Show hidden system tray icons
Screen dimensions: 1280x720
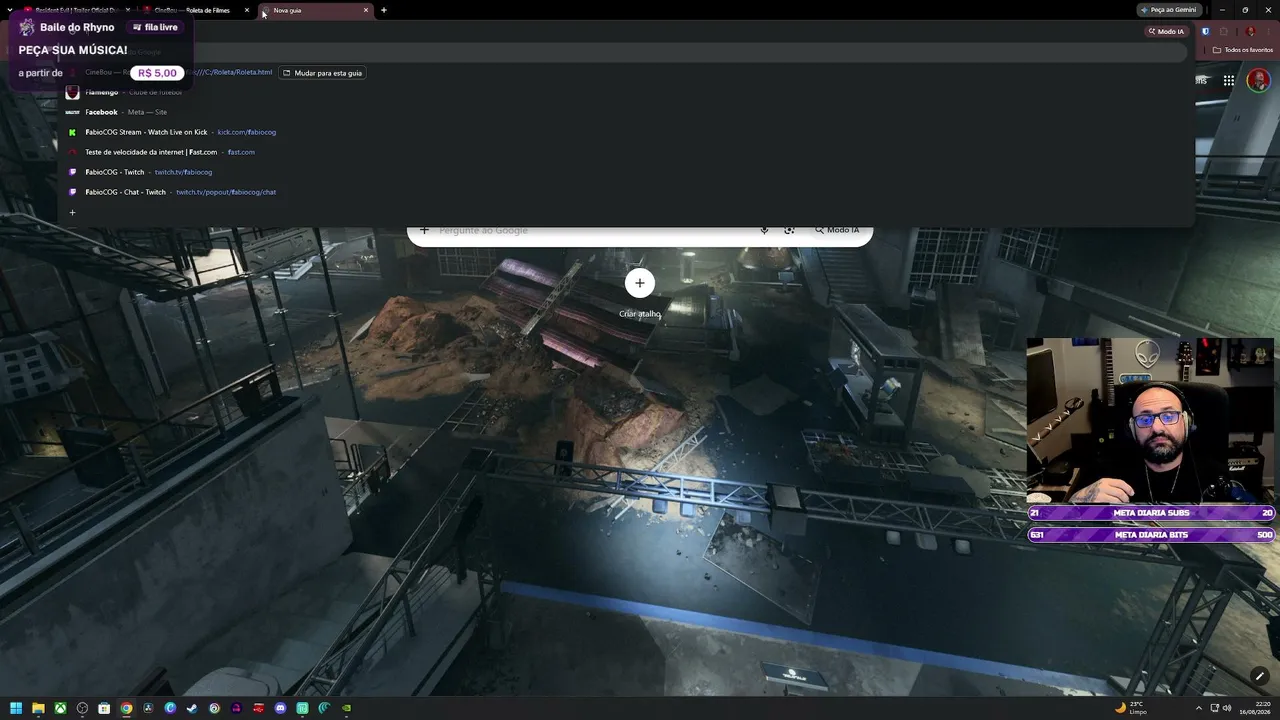(x=1198, y=708)
